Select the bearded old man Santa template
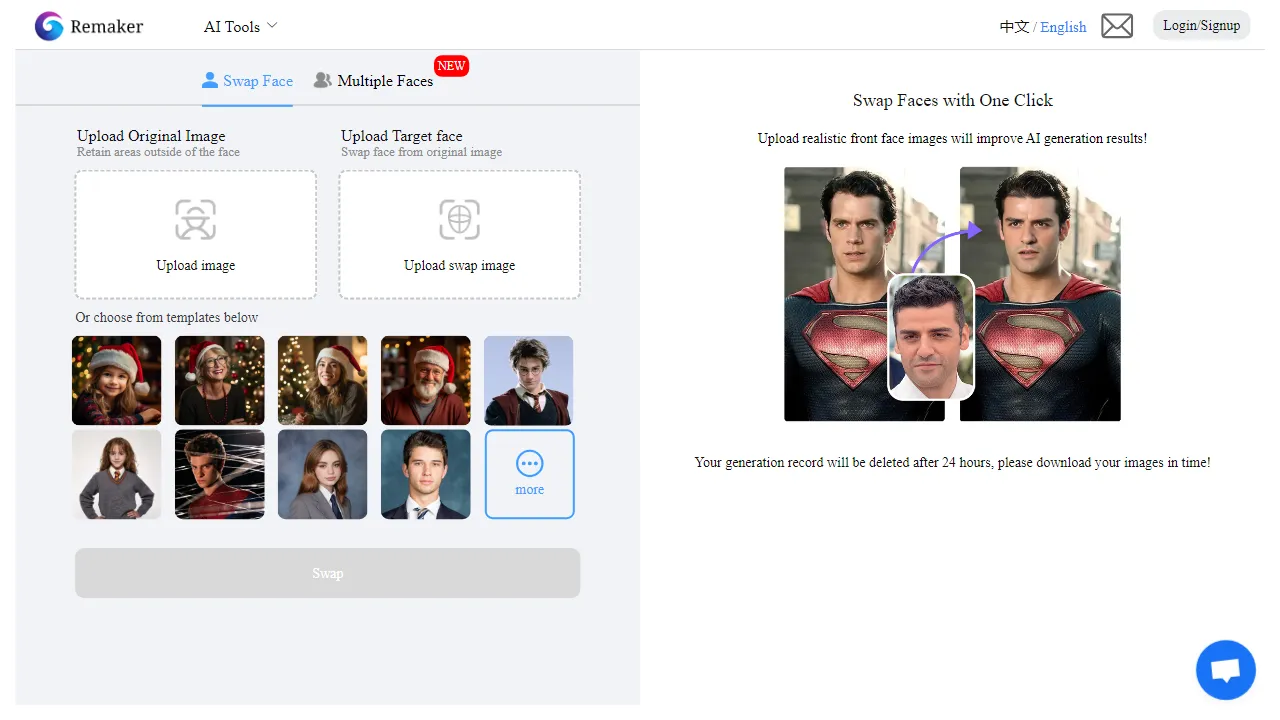This screenshot has width=1280, height=720. click(426, 380)
